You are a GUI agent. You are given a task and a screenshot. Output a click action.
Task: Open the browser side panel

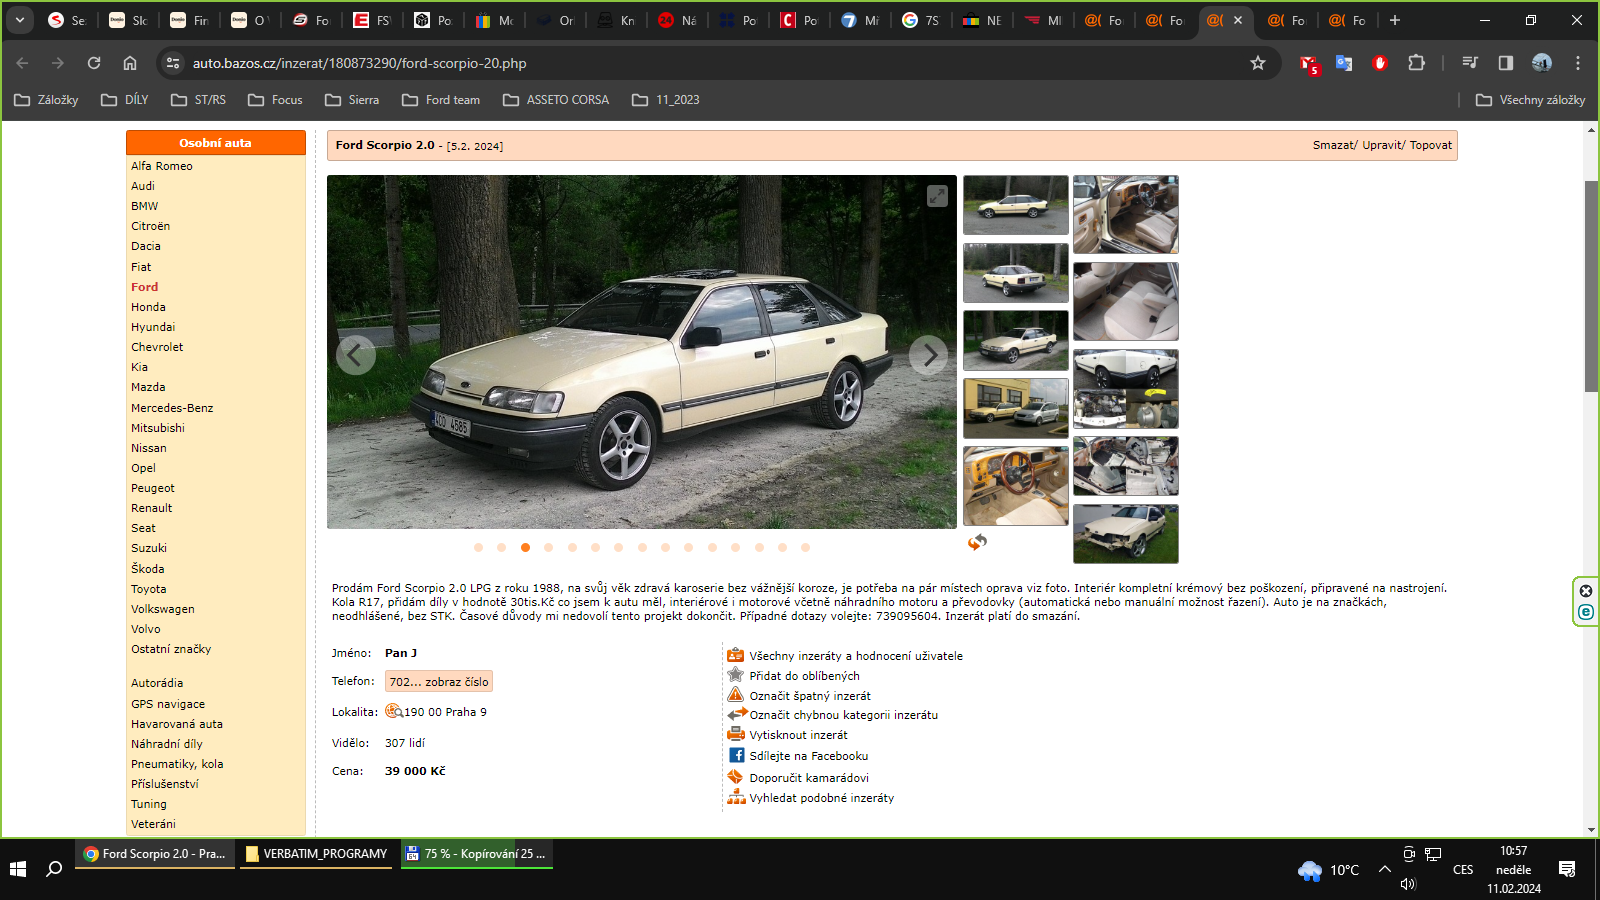[1506, 63]
